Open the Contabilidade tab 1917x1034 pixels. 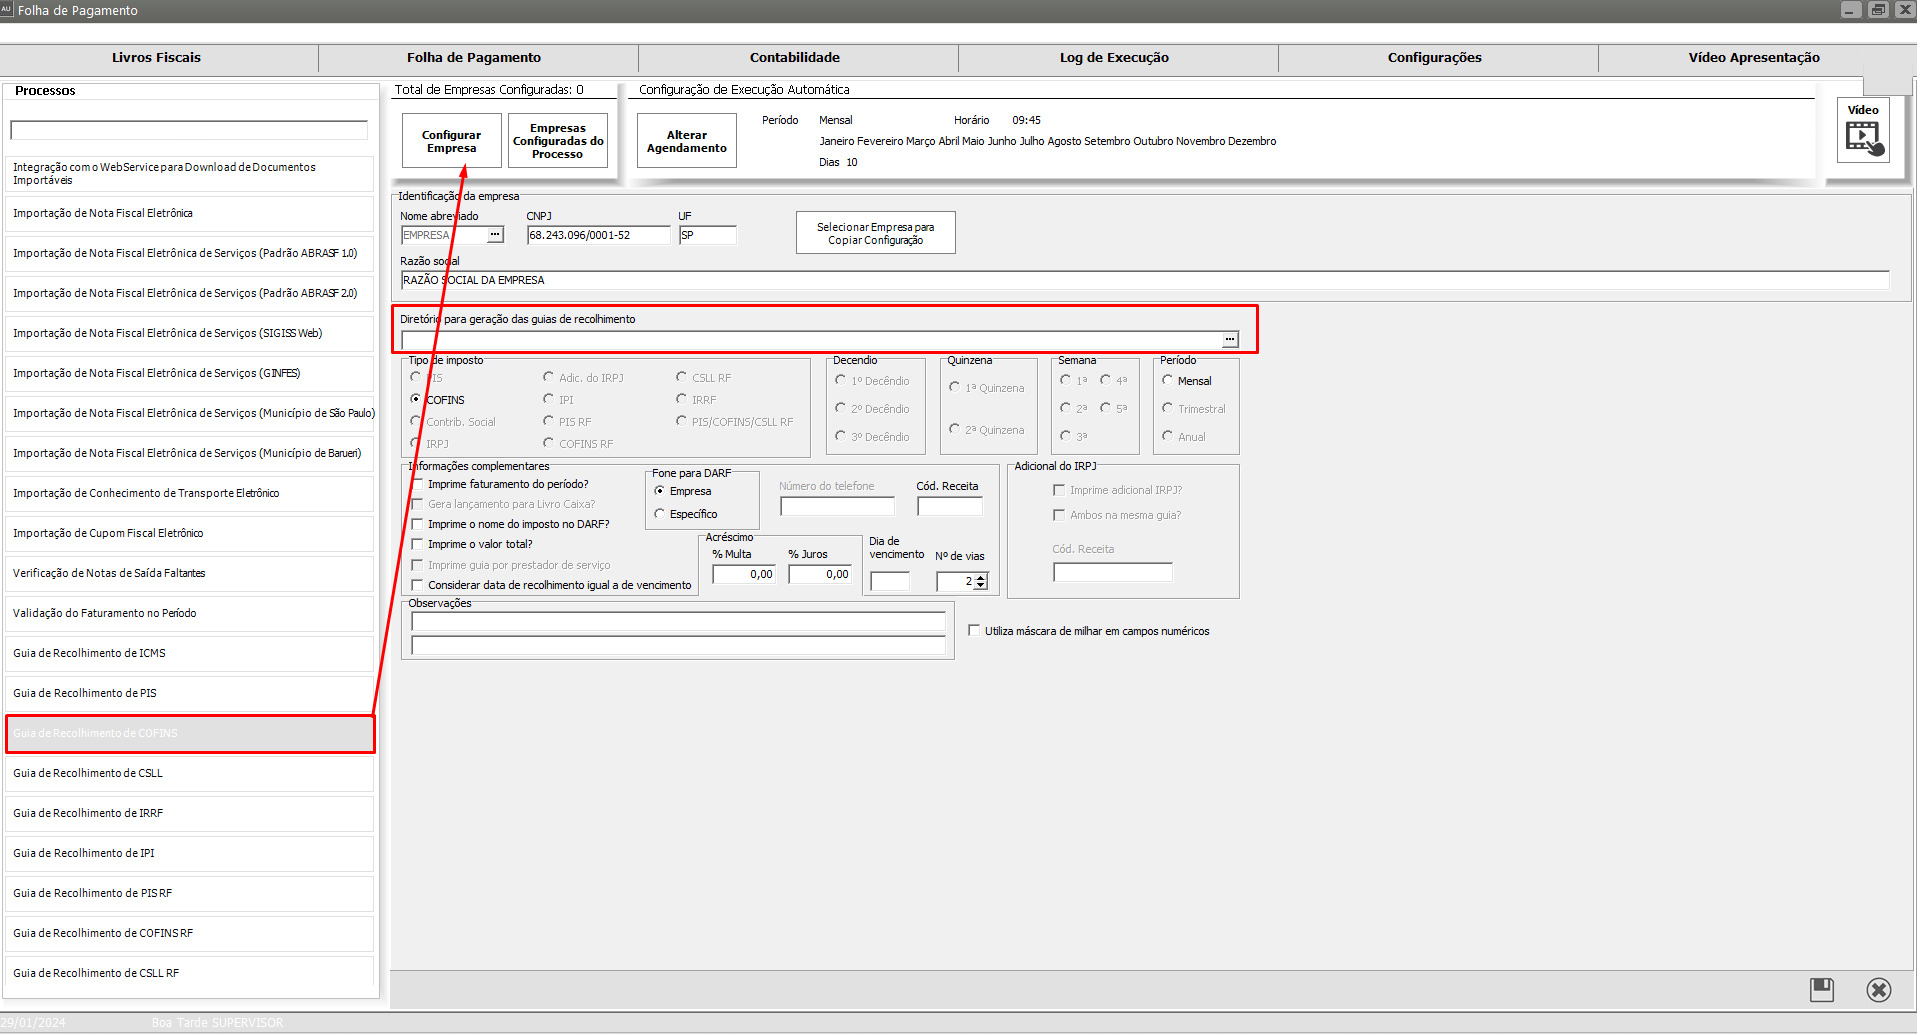coord(795,58)
